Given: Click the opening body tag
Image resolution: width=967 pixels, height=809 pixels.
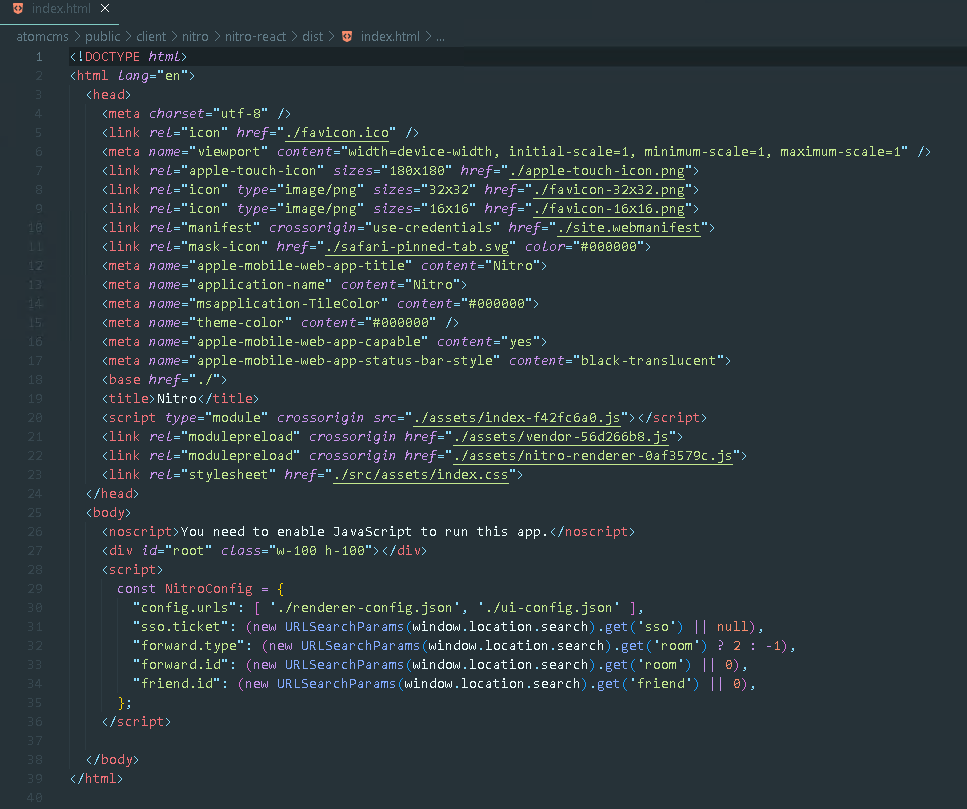Looking at the screenshot, I should tap(109, 513).
